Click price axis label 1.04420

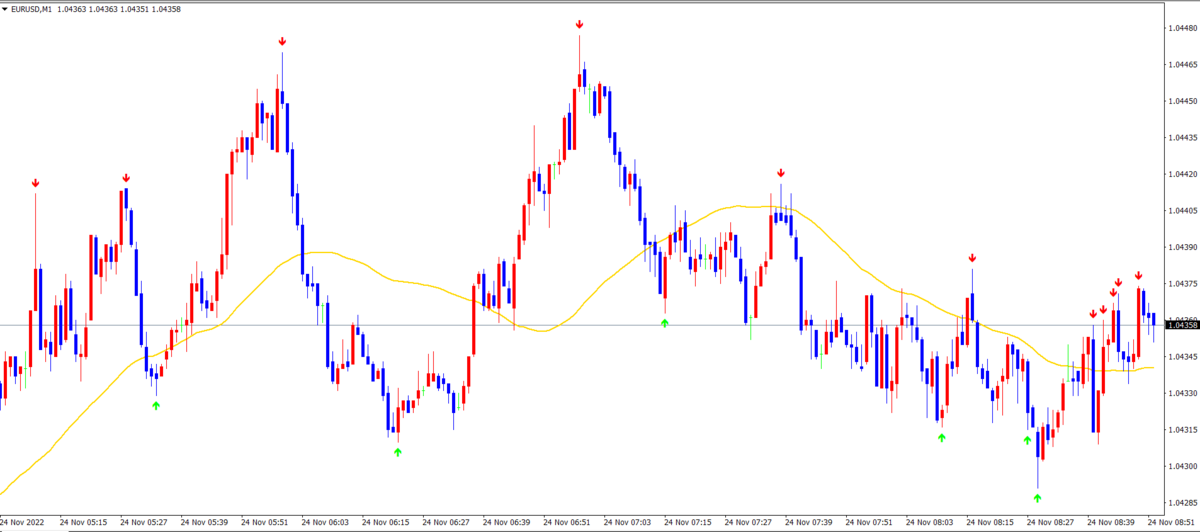coord(1181,174)
